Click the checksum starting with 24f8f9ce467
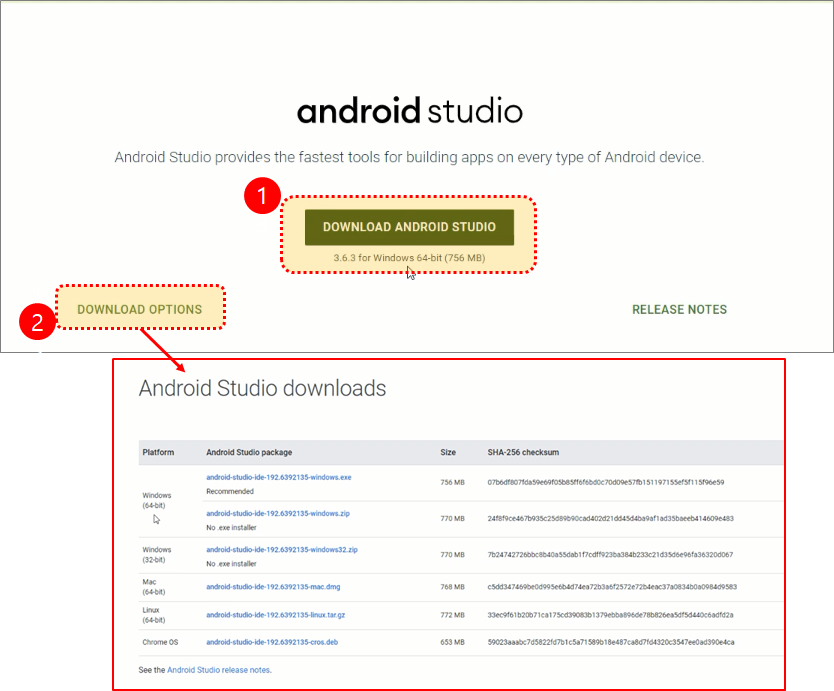The height and width of the screenshot is (691, 834). (611, 519)
